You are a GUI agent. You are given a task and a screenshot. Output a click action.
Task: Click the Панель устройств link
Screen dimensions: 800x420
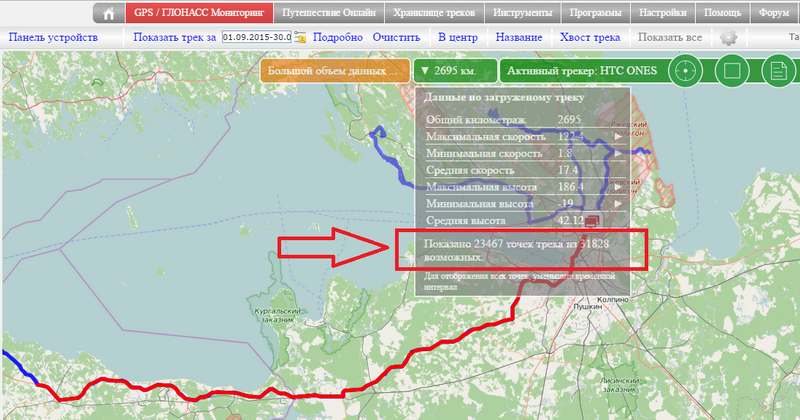pos(53,37)
